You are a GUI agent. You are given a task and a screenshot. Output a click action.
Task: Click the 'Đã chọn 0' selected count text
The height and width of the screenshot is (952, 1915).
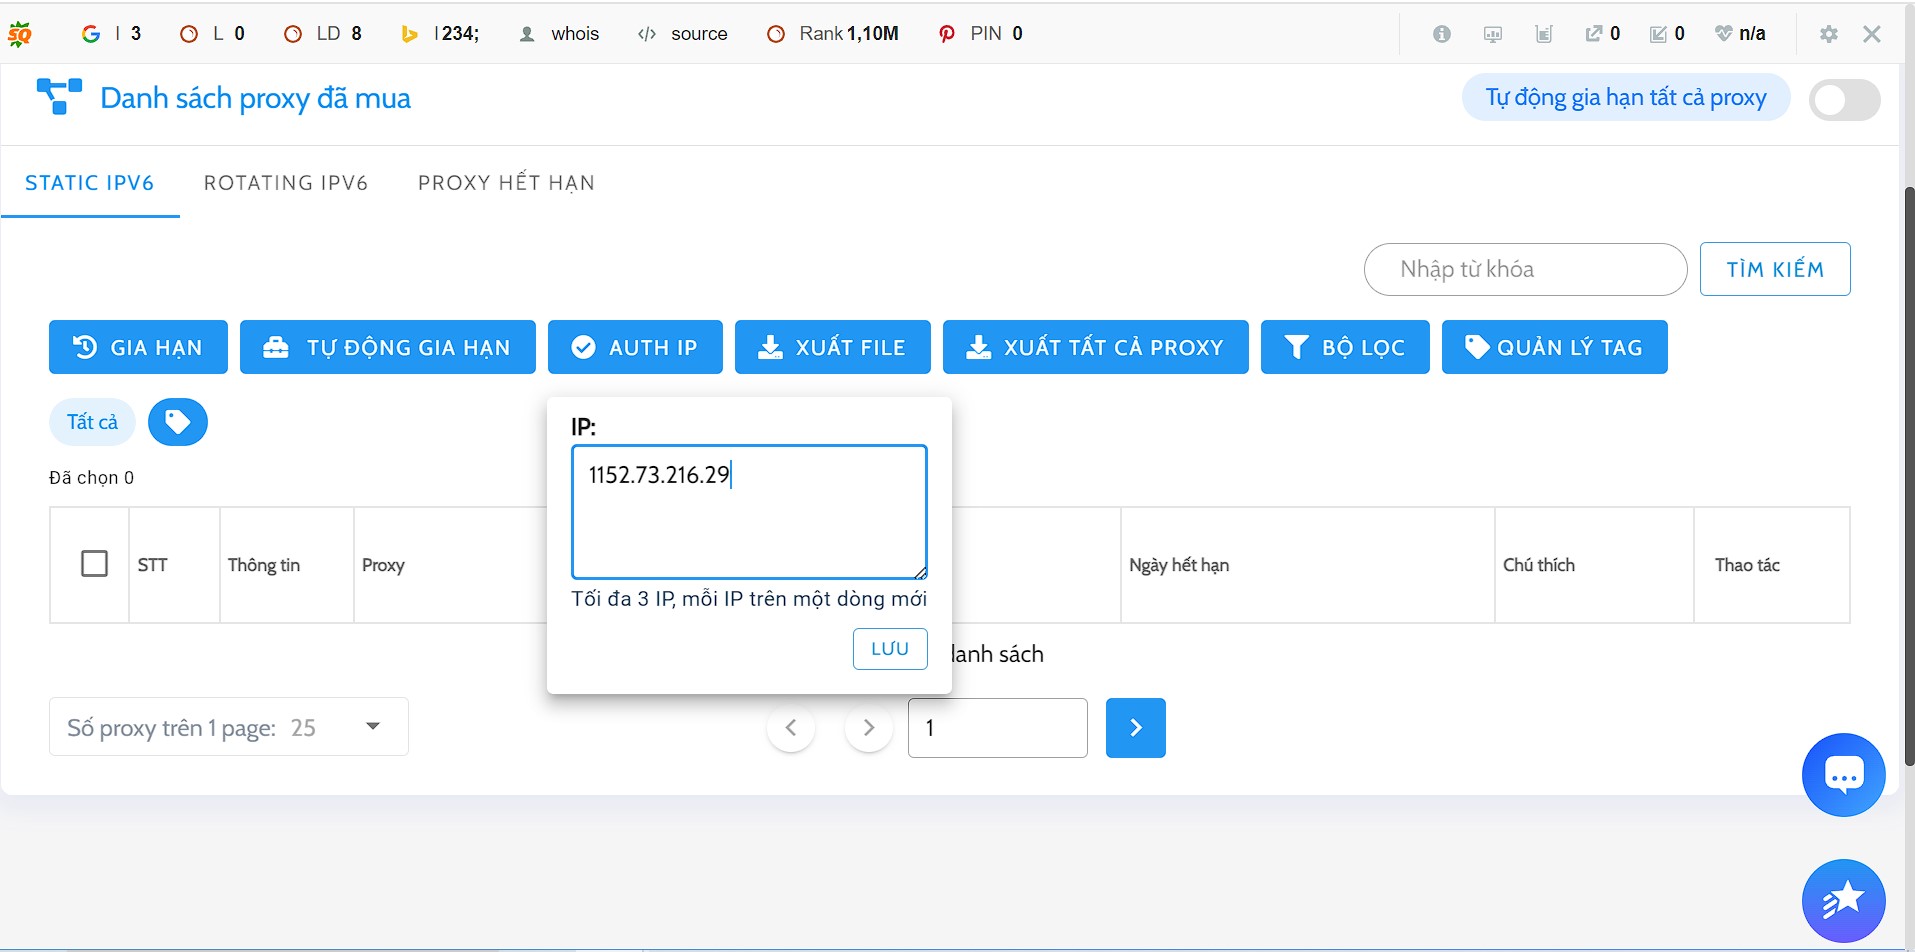point(92,478)
